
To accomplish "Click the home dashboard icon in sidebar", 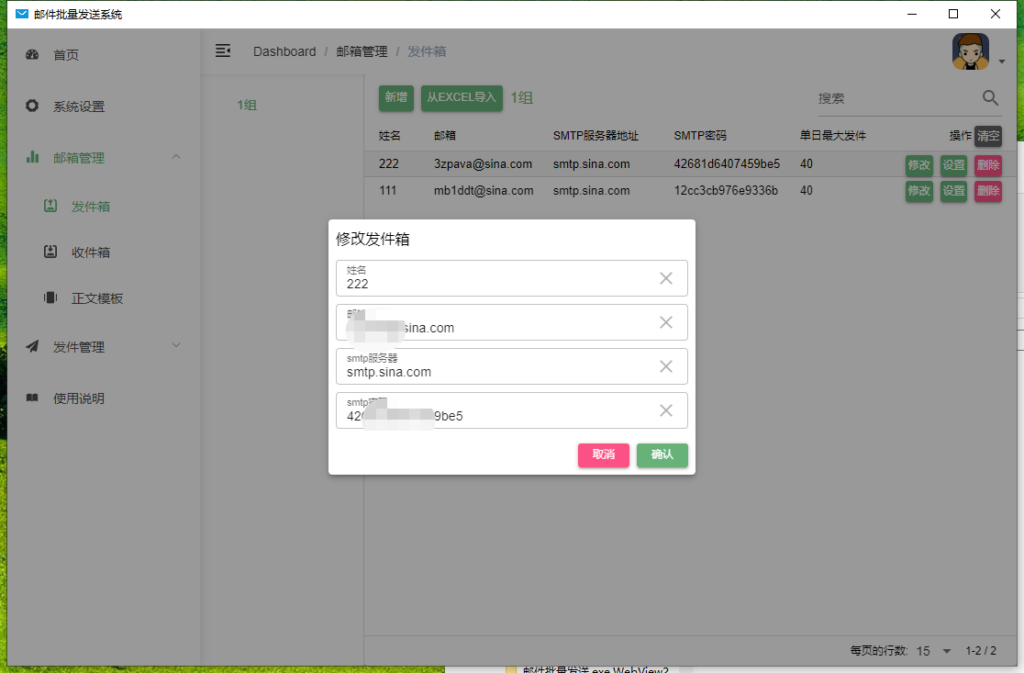I will click(32, 55).
